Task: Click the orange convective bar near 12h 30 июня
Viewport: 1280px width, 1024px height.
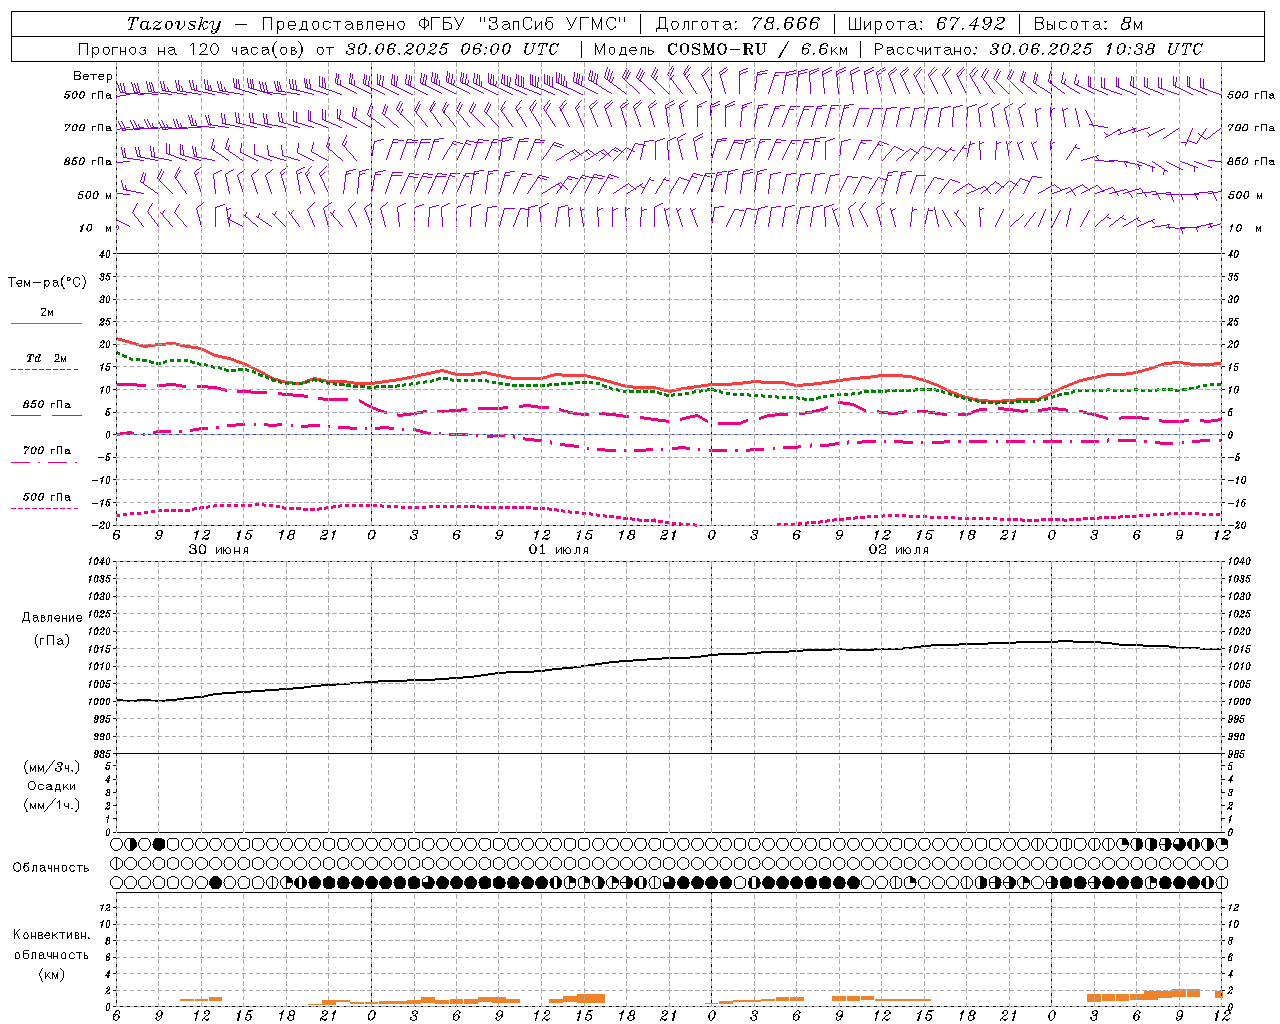Action: click(x=201, y=999)
